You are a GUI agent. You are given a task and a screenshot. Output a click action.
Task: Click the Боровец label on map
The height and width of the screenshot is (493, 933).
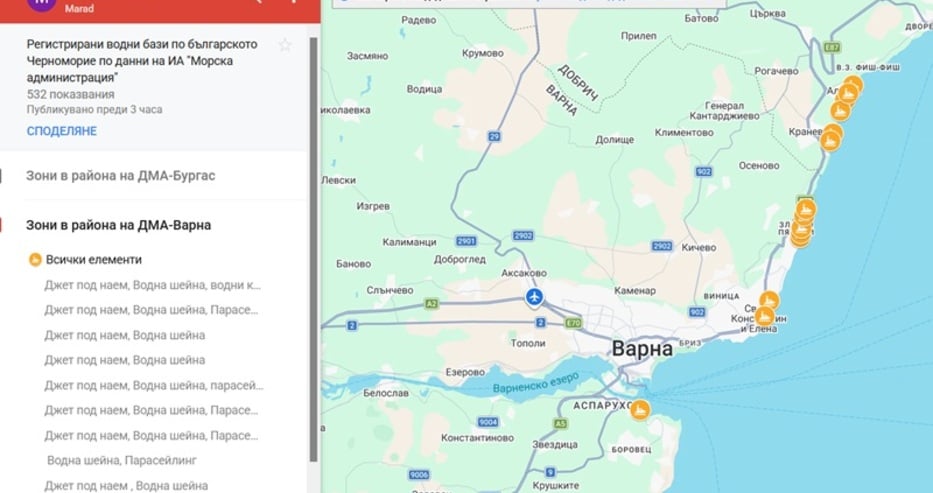(631, 450)
